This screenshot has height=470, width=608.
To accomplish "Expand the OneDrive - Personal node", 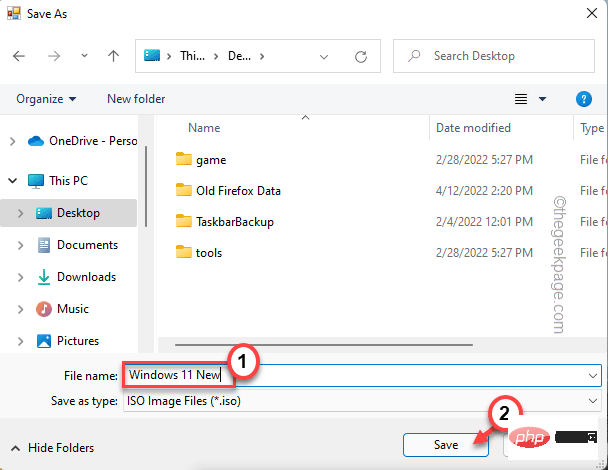I will tap(12, 141).
